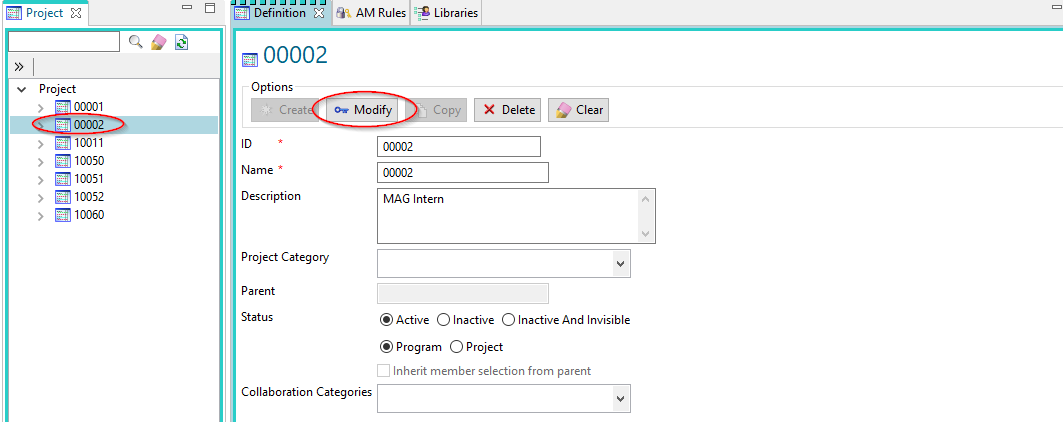Choose the Project radio button

coord(457,347)
